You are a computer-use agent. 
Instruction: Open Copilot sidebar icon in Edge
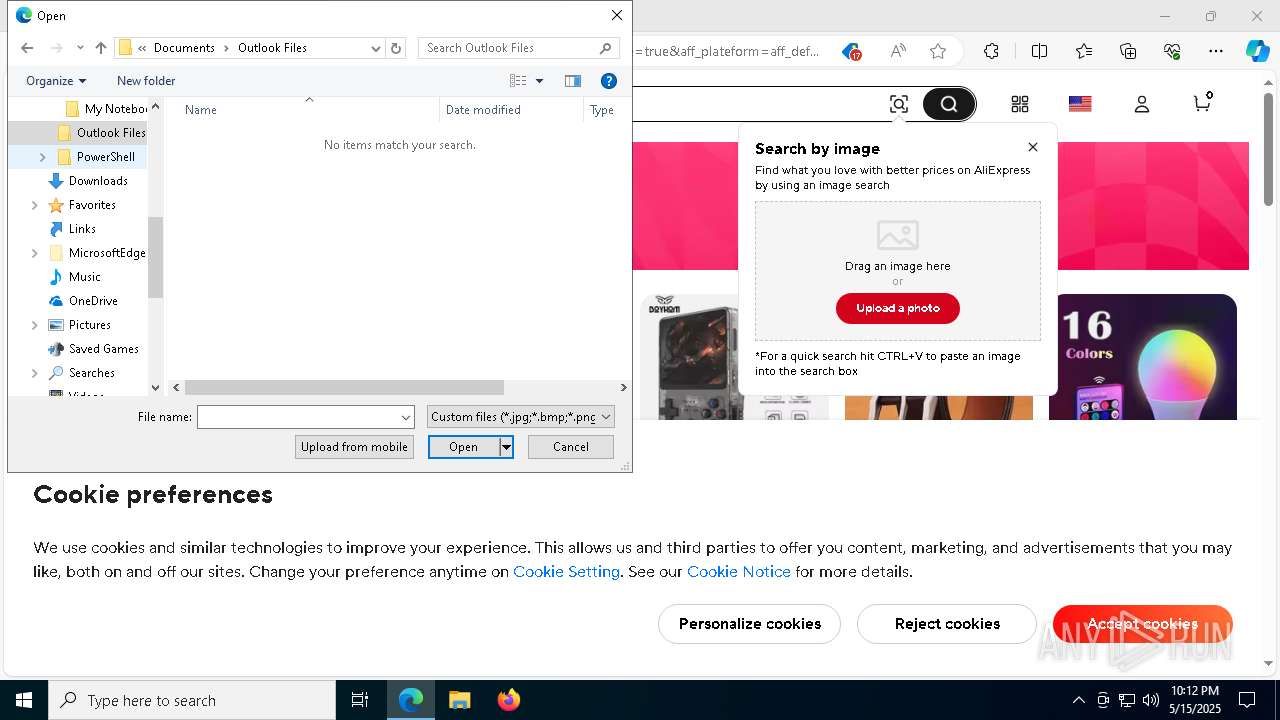[1257, 51]
